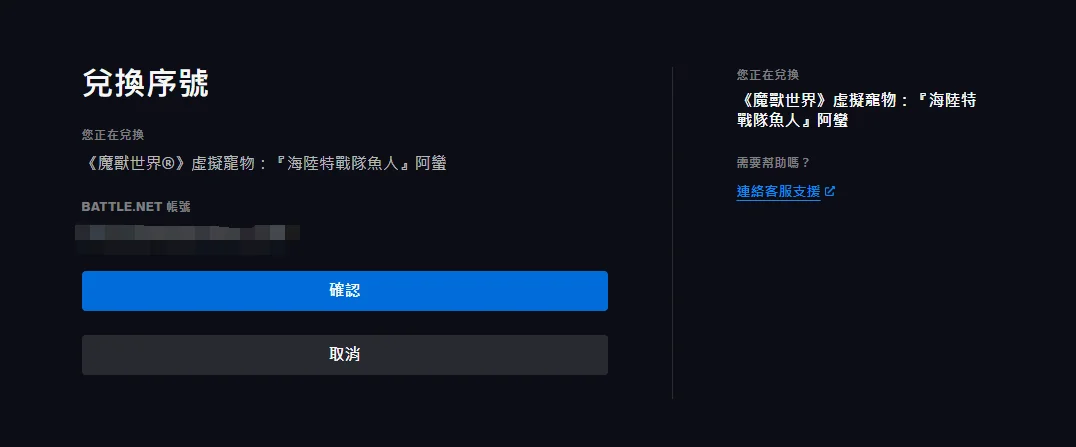The image size is (1076, 447).
Task: Open the 連絡客服支援 support link
Action: (x=778, y=192)
